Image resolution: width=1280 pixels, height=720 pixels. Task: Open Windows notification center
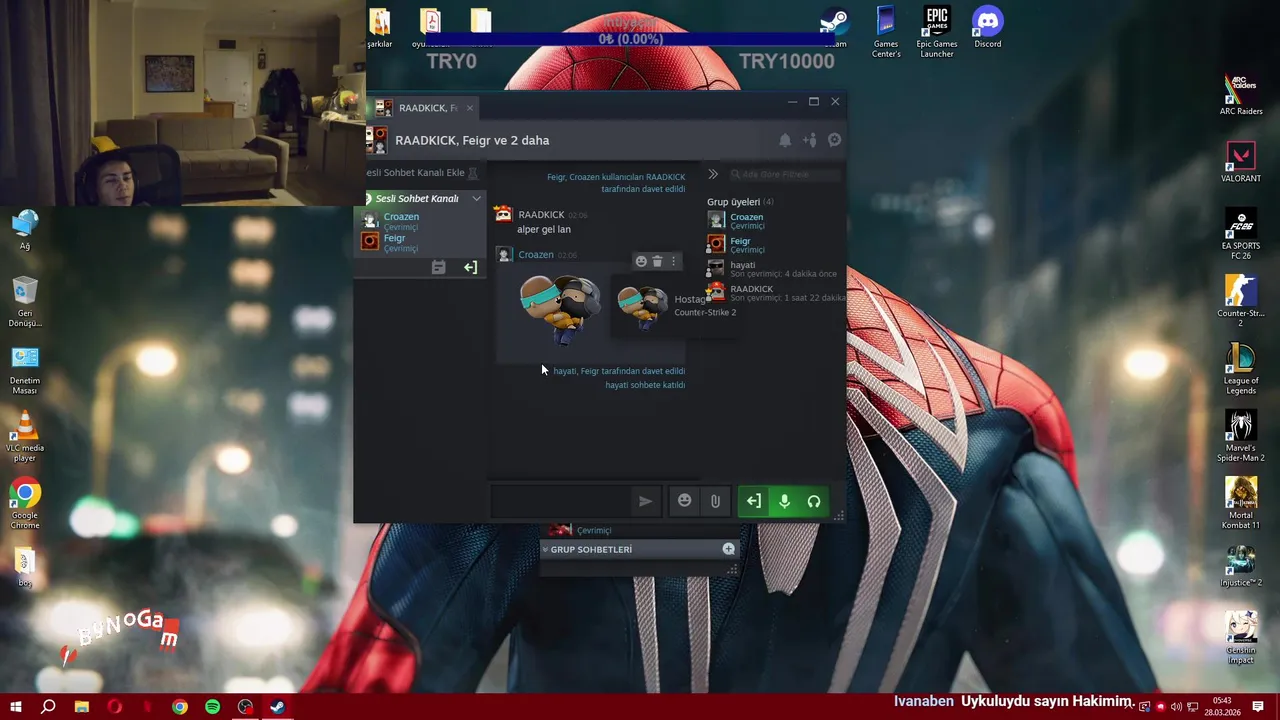[1258, 707]
